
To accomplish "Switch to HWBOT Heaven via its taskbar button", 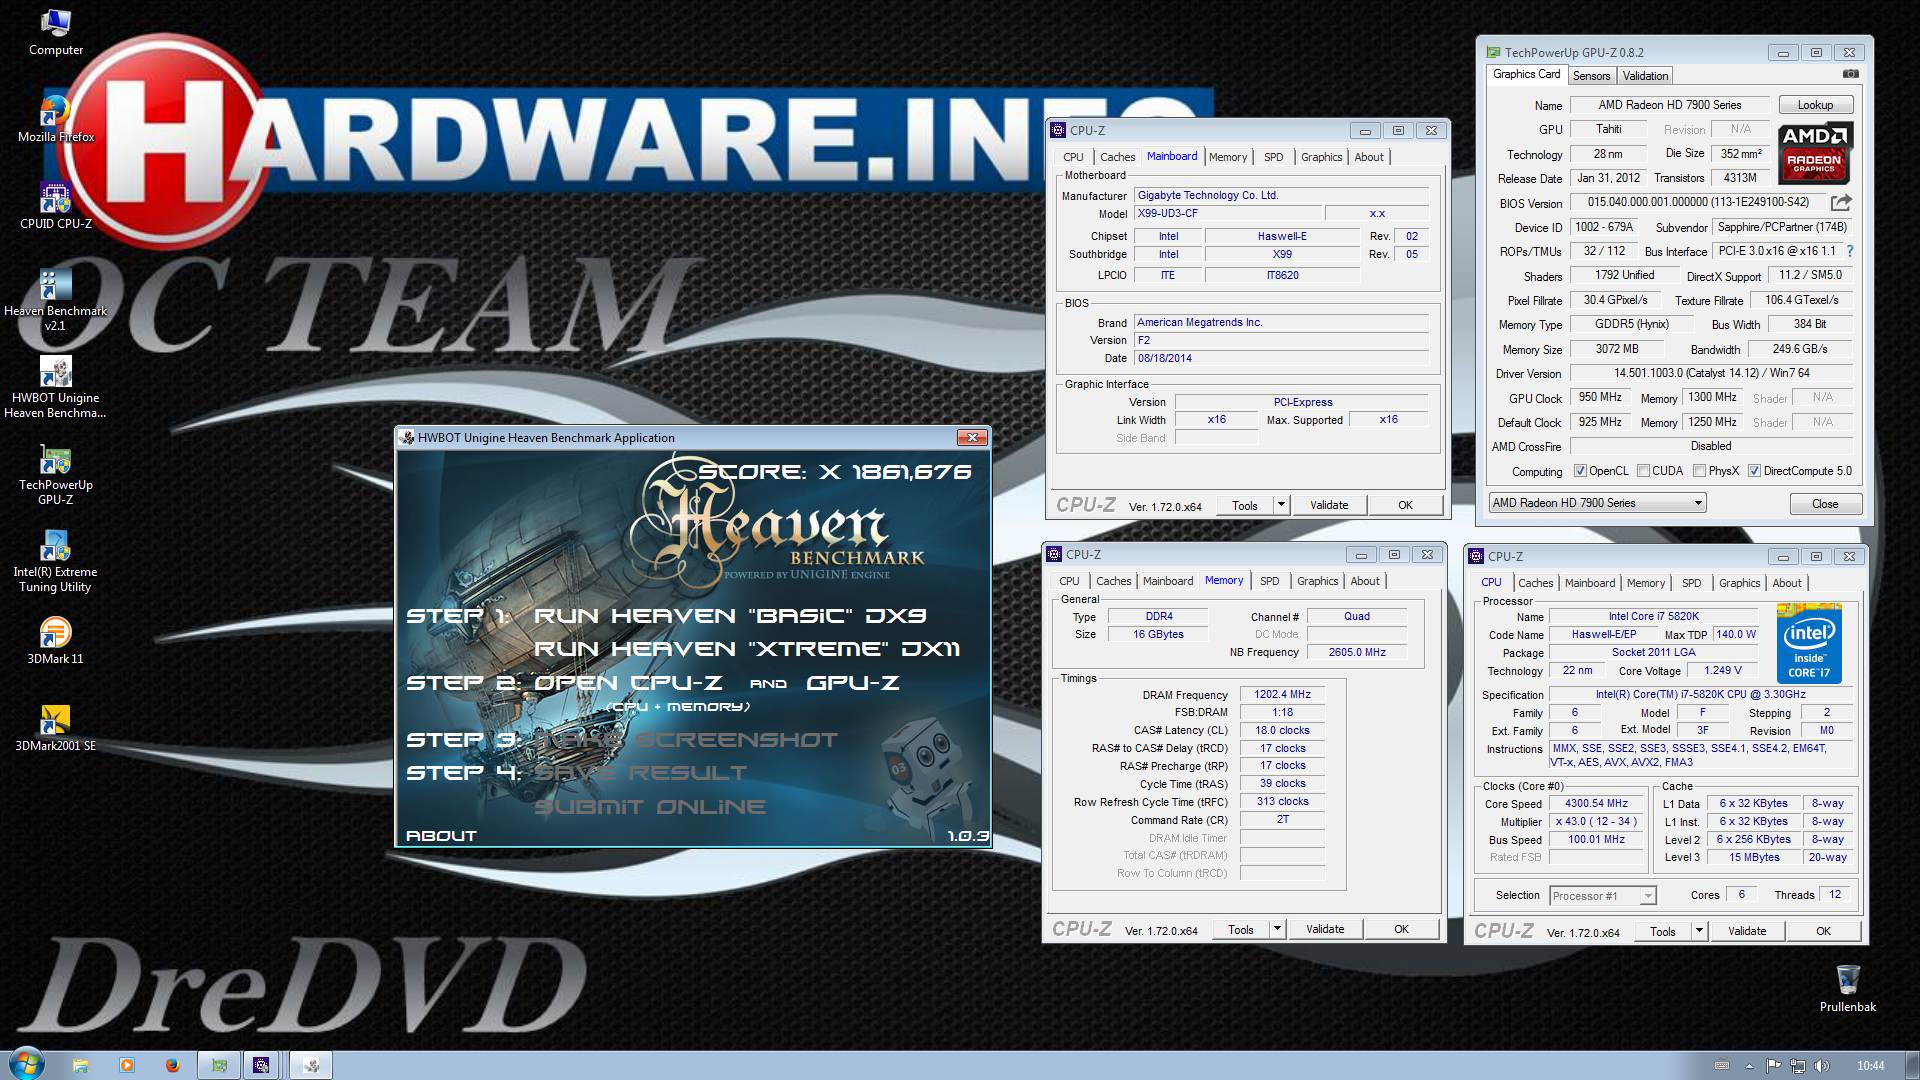I will [311, 1065].
